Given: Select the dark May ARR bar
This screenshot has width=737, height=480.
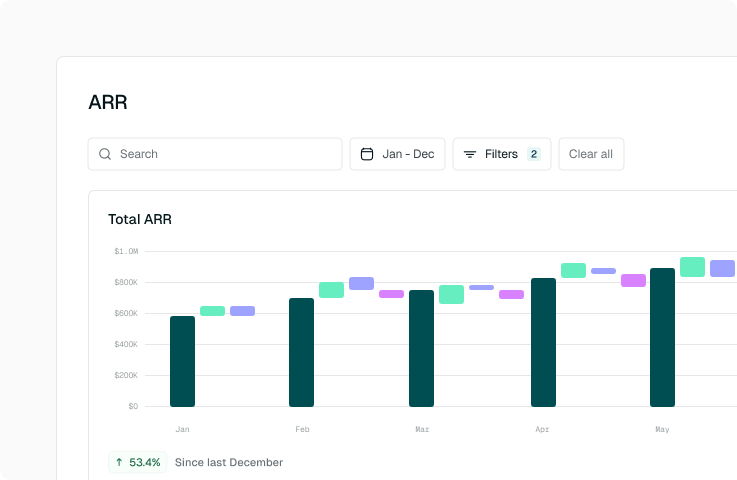Looking at the screenshot, I should click(x=662, y=337).
